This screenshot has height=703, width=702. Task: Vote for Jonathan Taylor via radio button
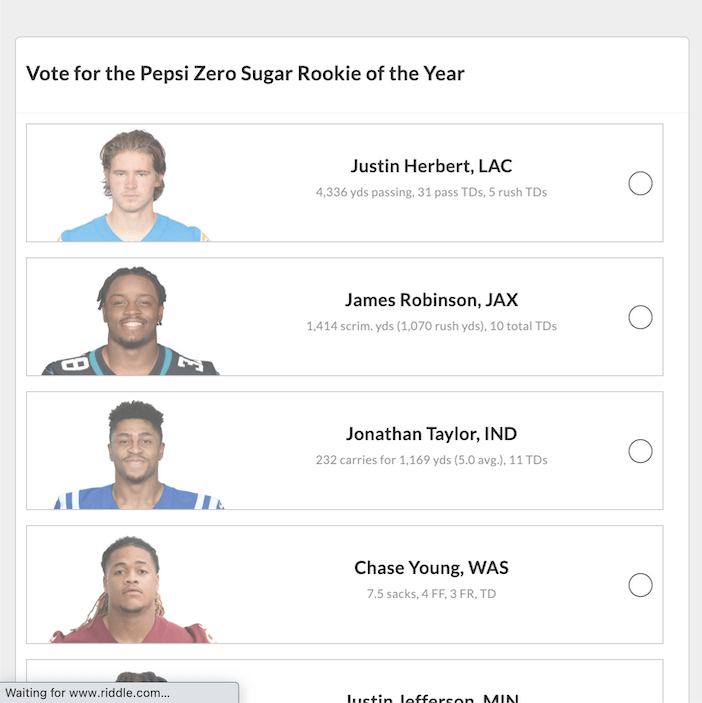pyautogui.click(x=640, y=451)
